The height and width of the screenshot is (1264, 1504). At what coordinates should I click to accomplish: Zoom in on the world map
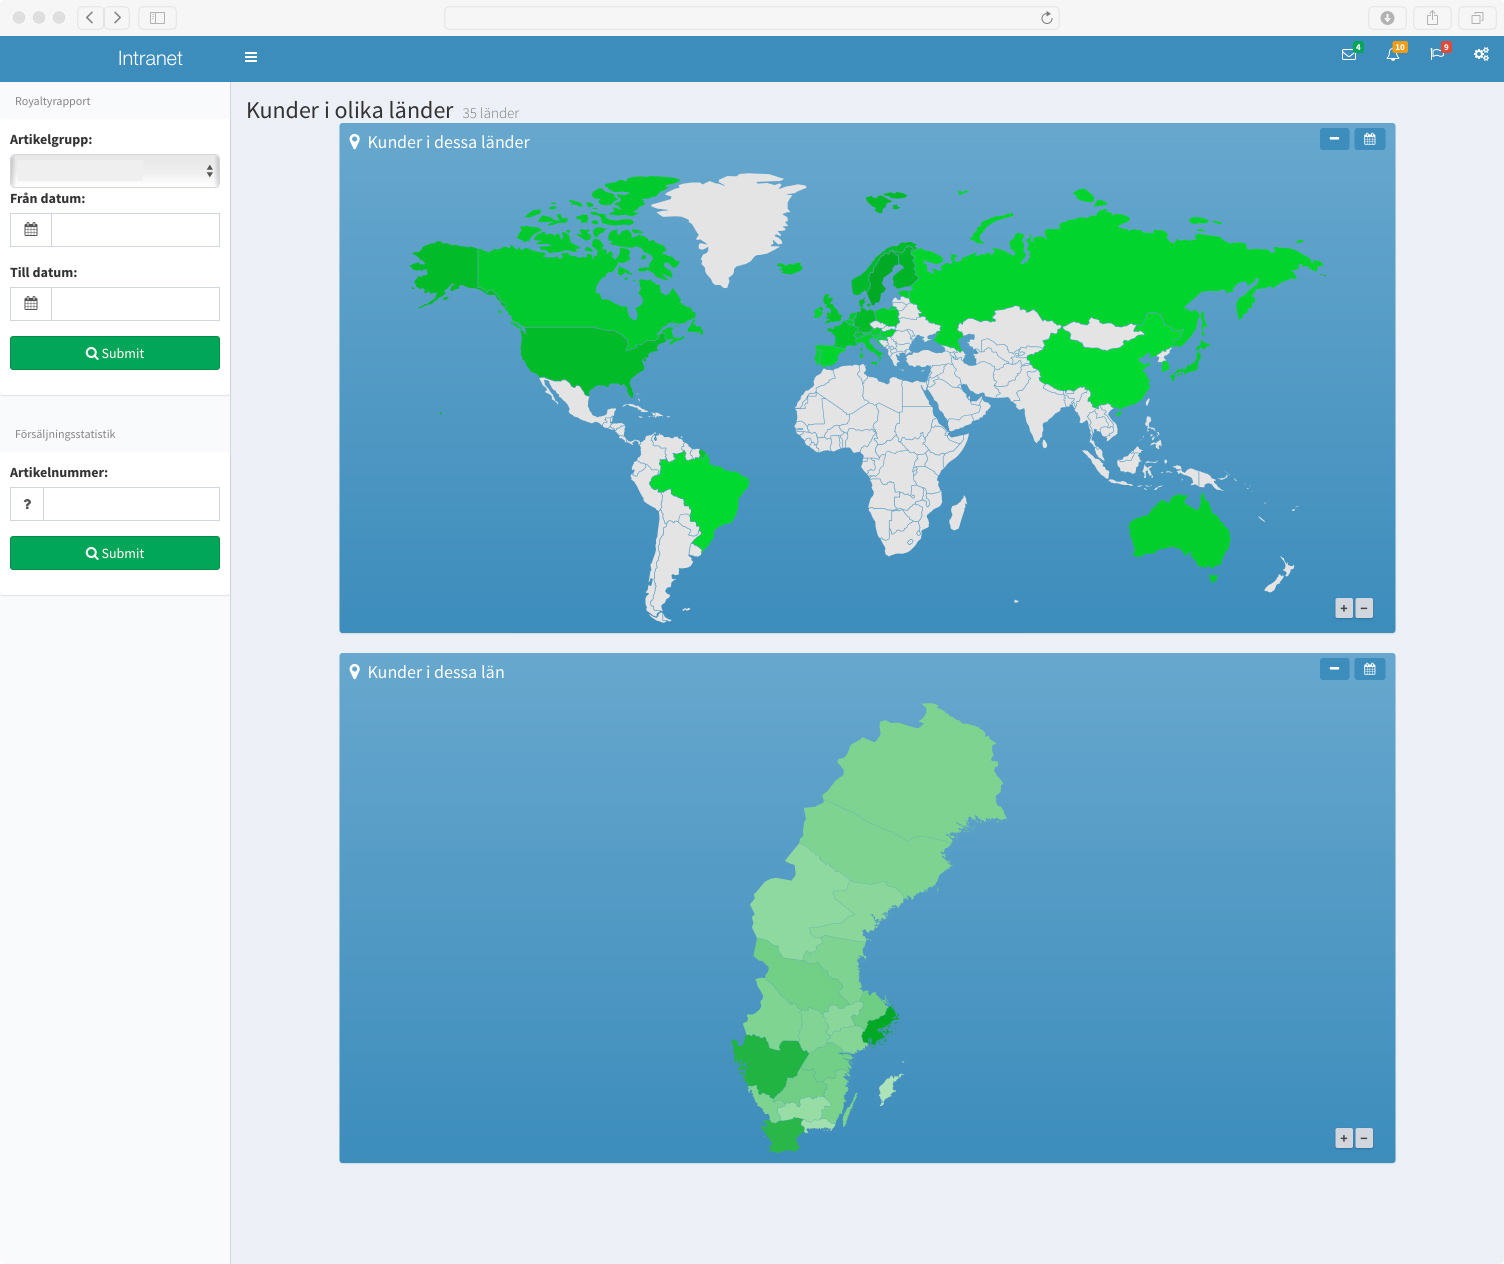pyautogui.click(x=1344, y=608)
